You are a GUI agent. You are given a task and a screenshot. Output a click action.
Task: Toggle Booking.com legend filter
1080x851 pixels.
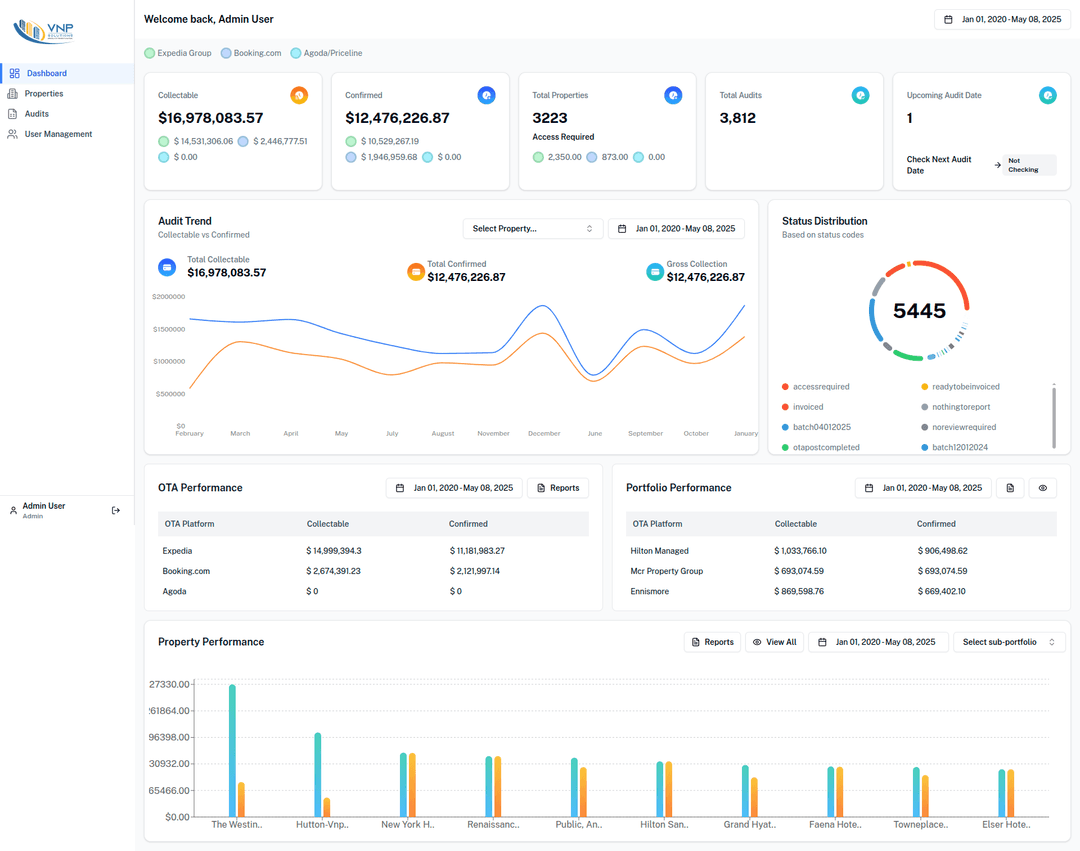pyautogui.click(x=251, y=53)
